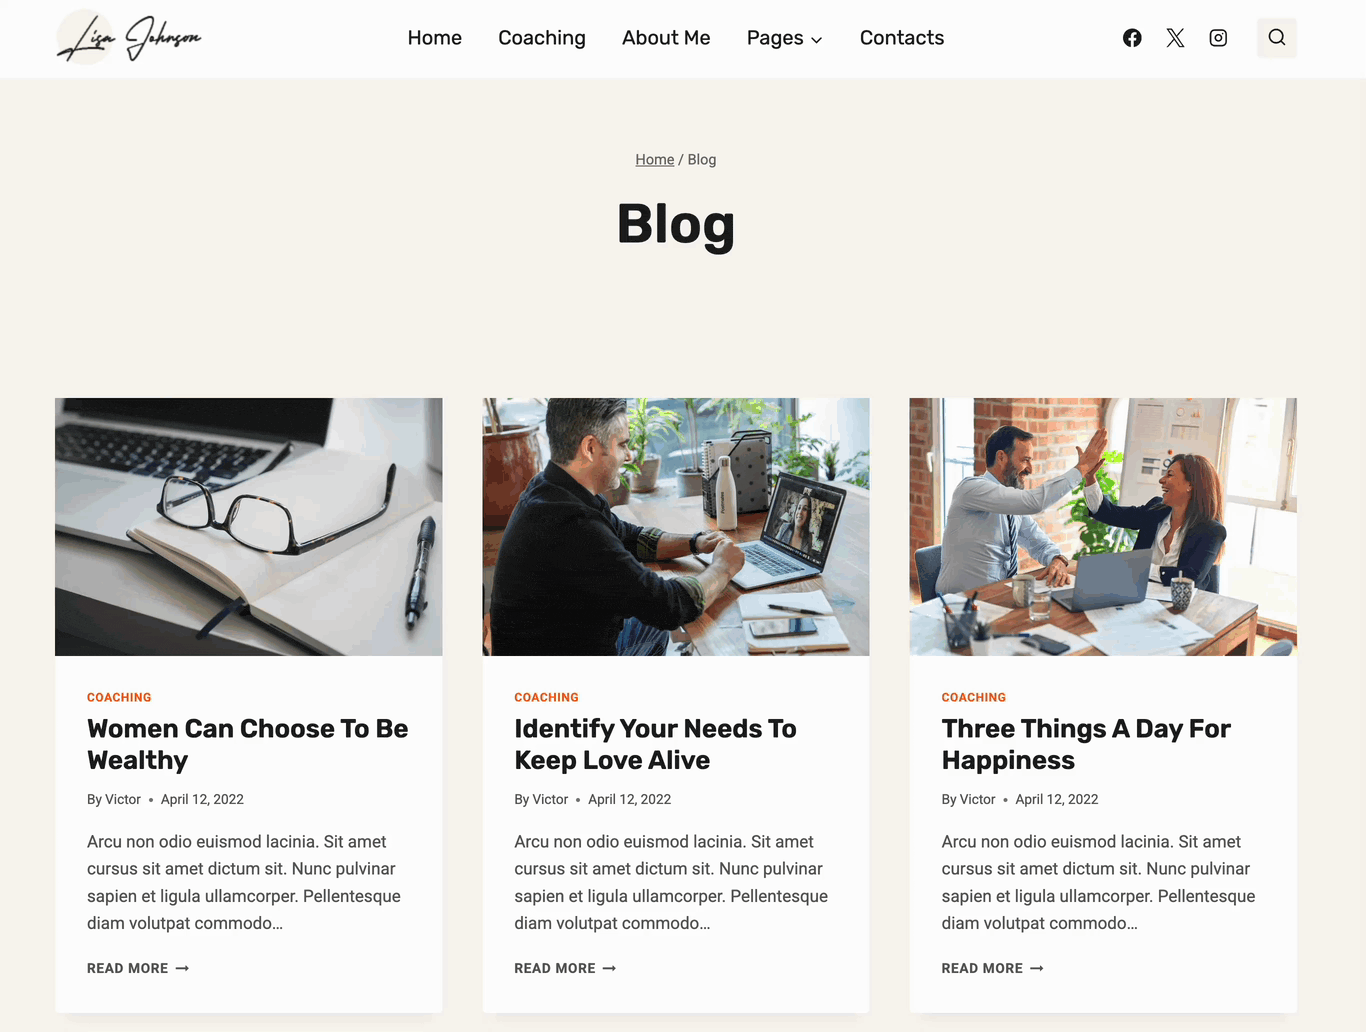Open the Facebook social icon
Screen dimensions: 1367x1032
1132,38
